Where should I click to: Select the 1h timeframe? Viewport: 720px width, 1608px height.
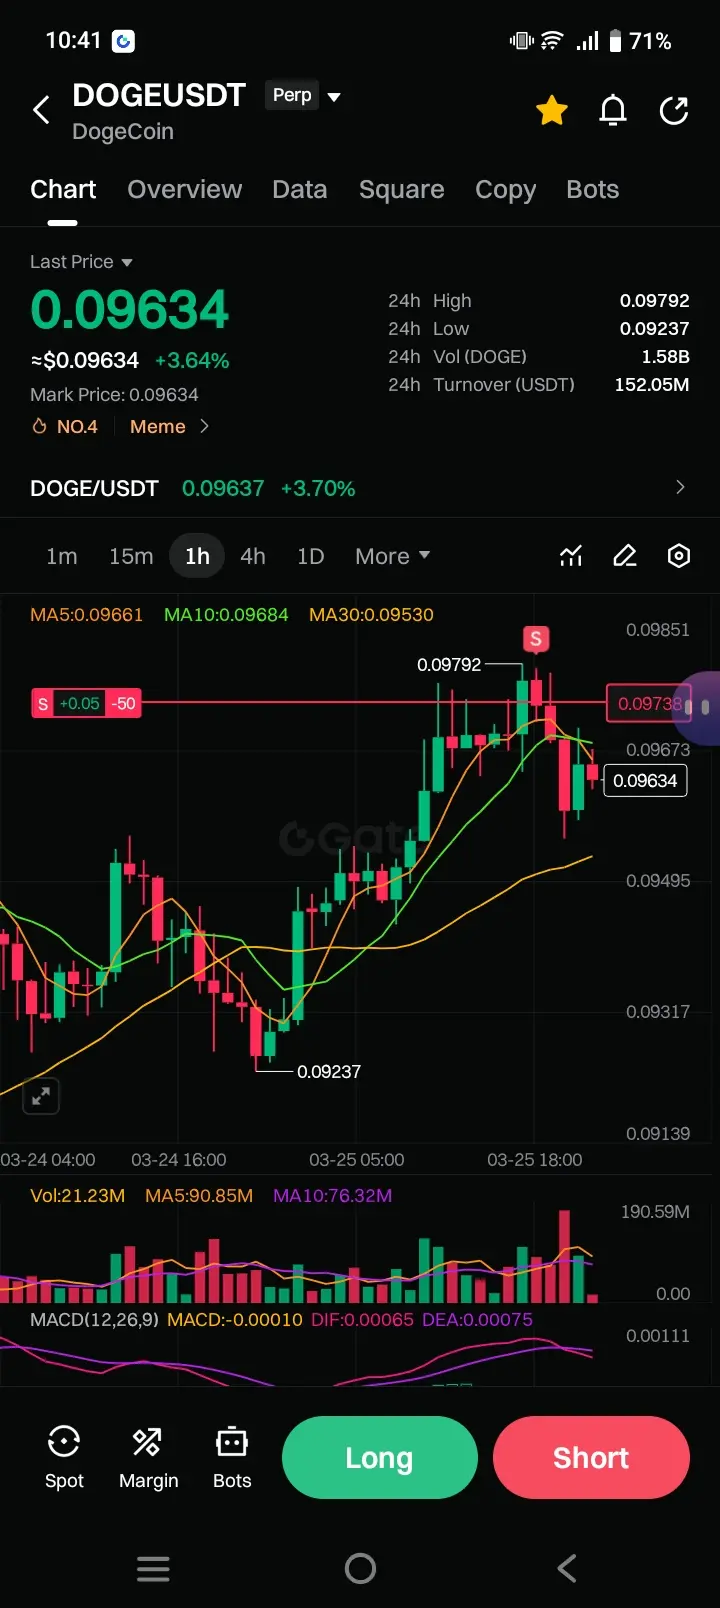pos(197,556)
